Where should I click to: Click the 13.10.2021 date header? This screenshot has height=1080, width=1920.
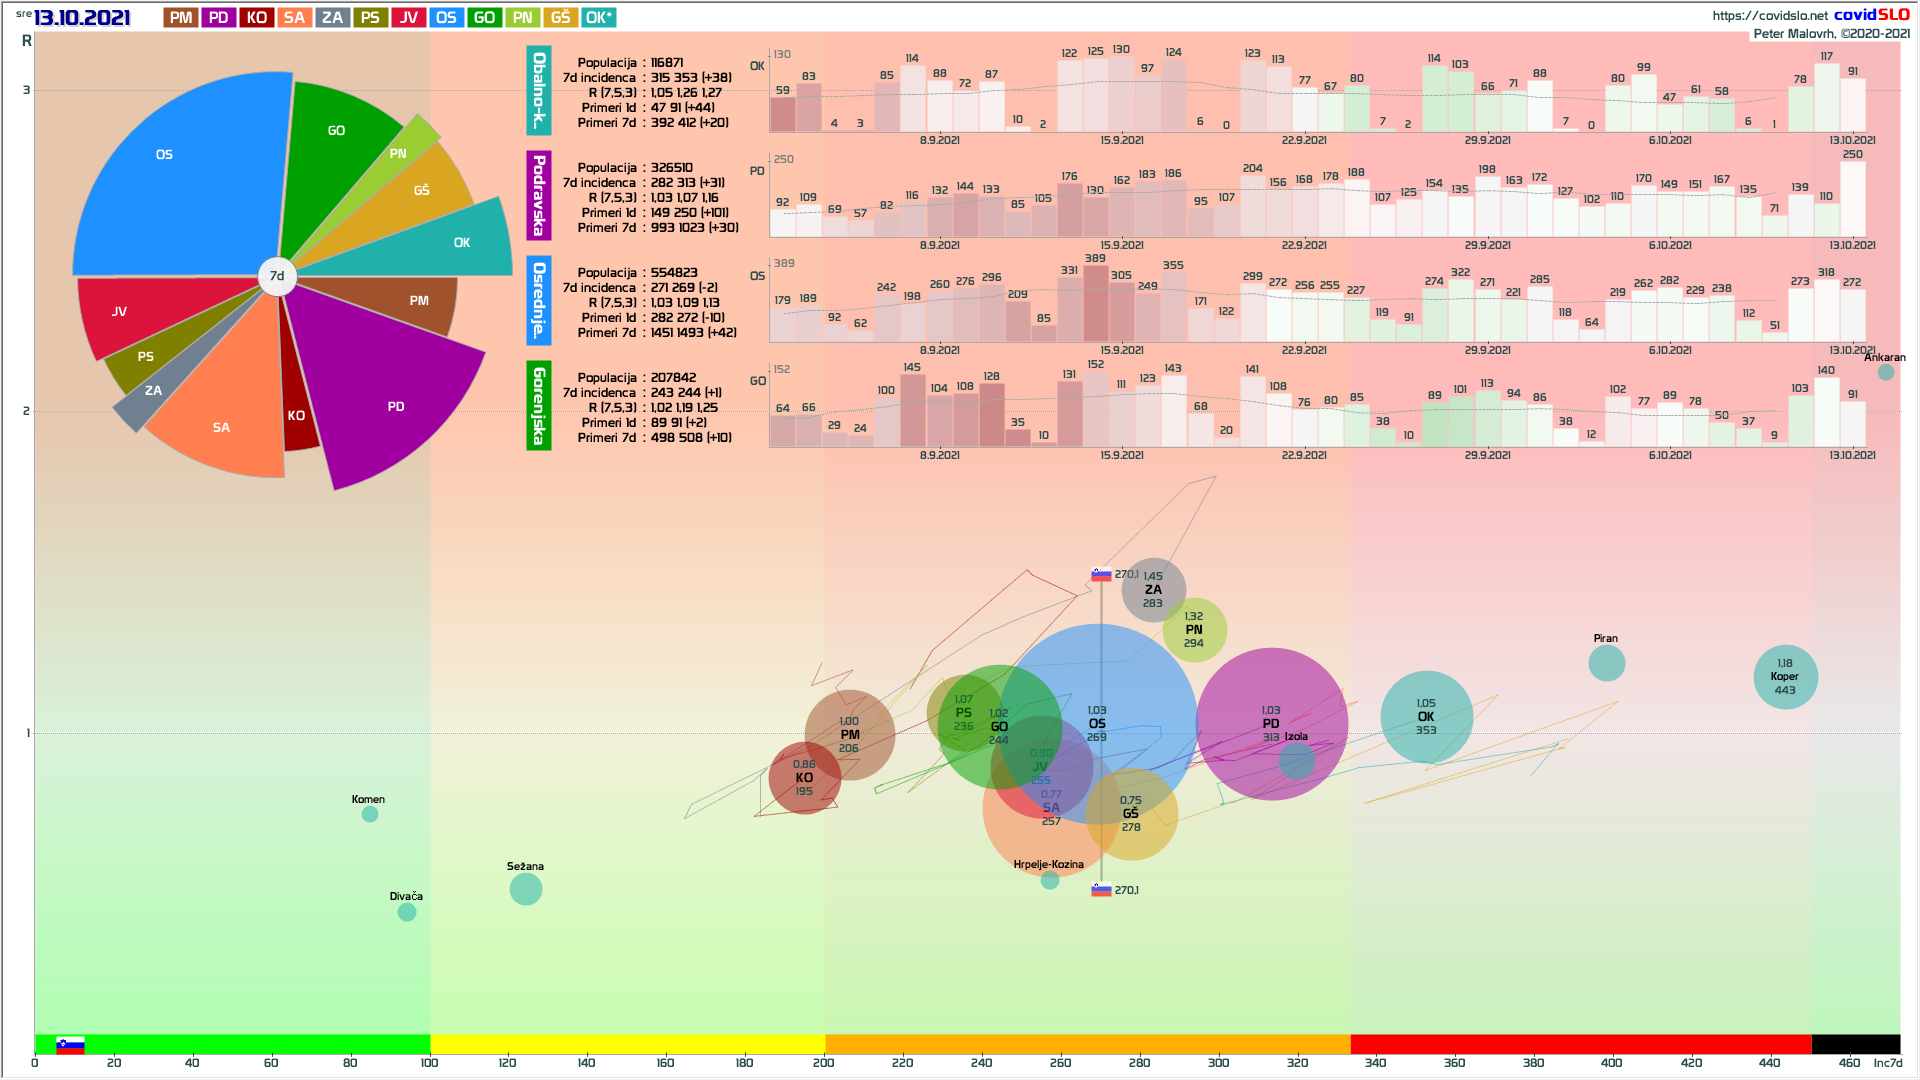(82, 18)
